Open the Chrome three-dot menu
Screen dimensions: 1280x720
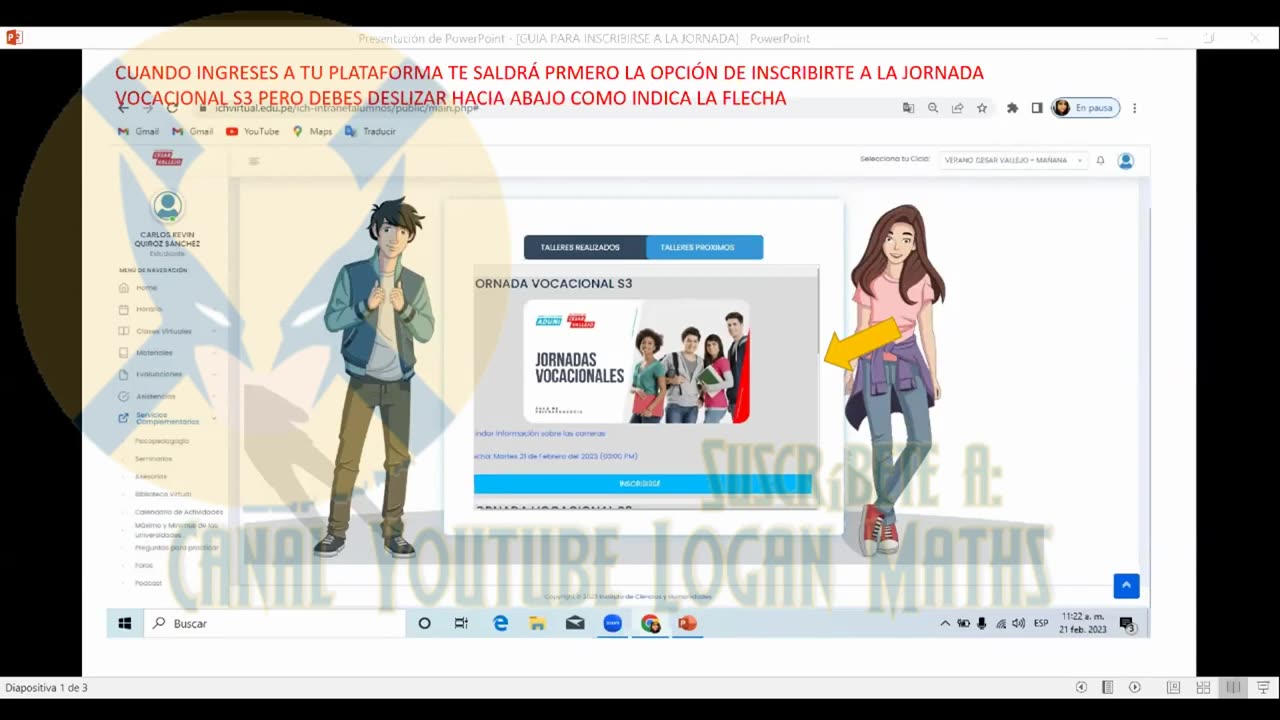1134,108
